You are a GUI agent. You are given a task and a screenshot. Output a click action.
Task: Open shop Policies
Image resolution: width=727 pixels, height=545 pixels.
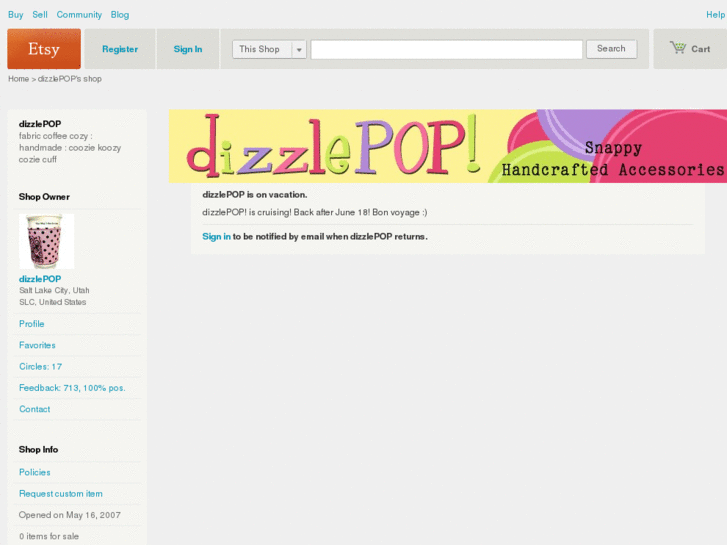pos(35,472)
